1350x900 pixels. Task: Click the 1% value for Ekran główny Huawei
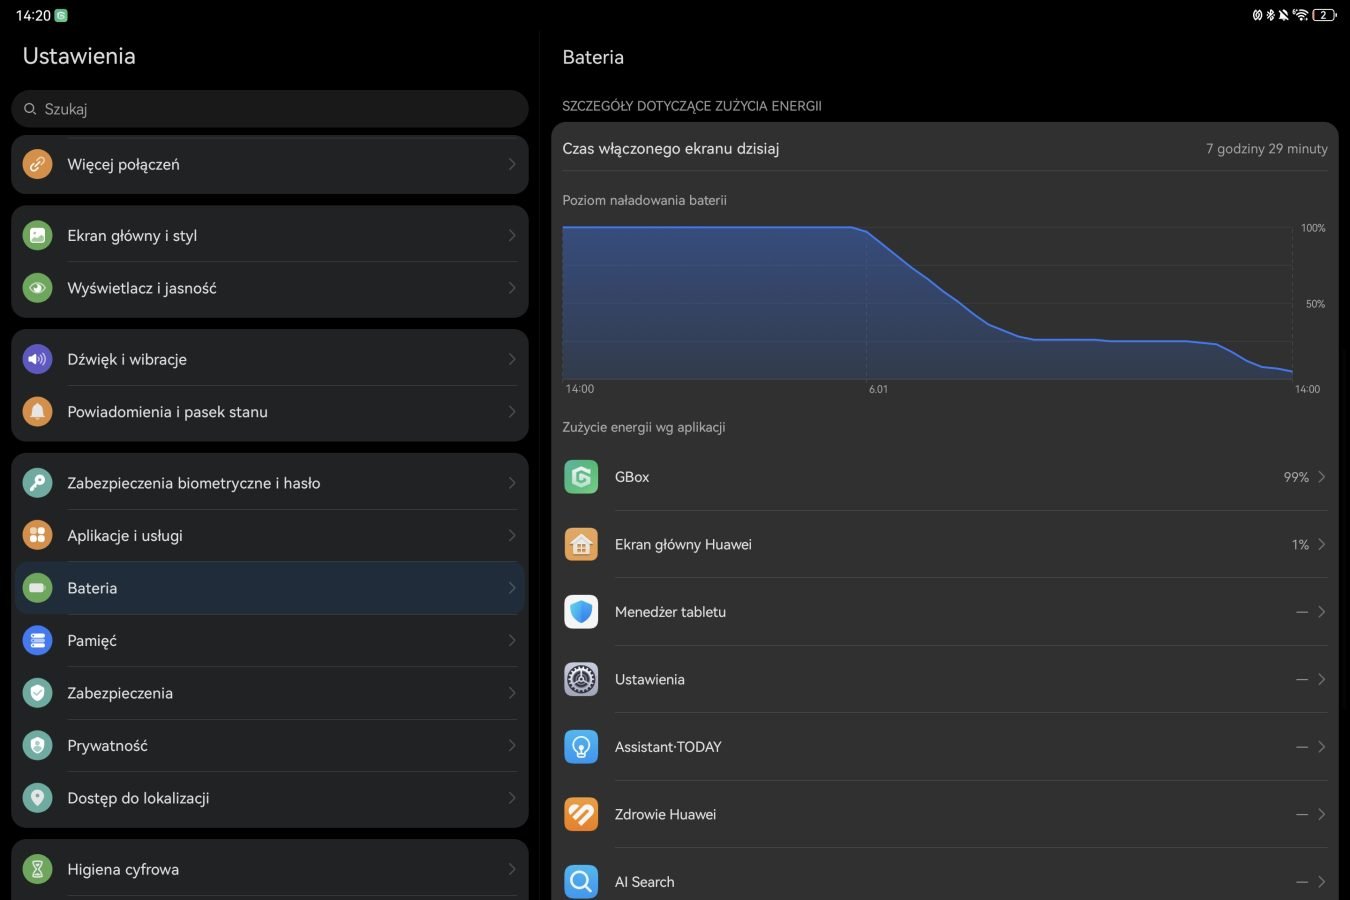point(1300,544)
